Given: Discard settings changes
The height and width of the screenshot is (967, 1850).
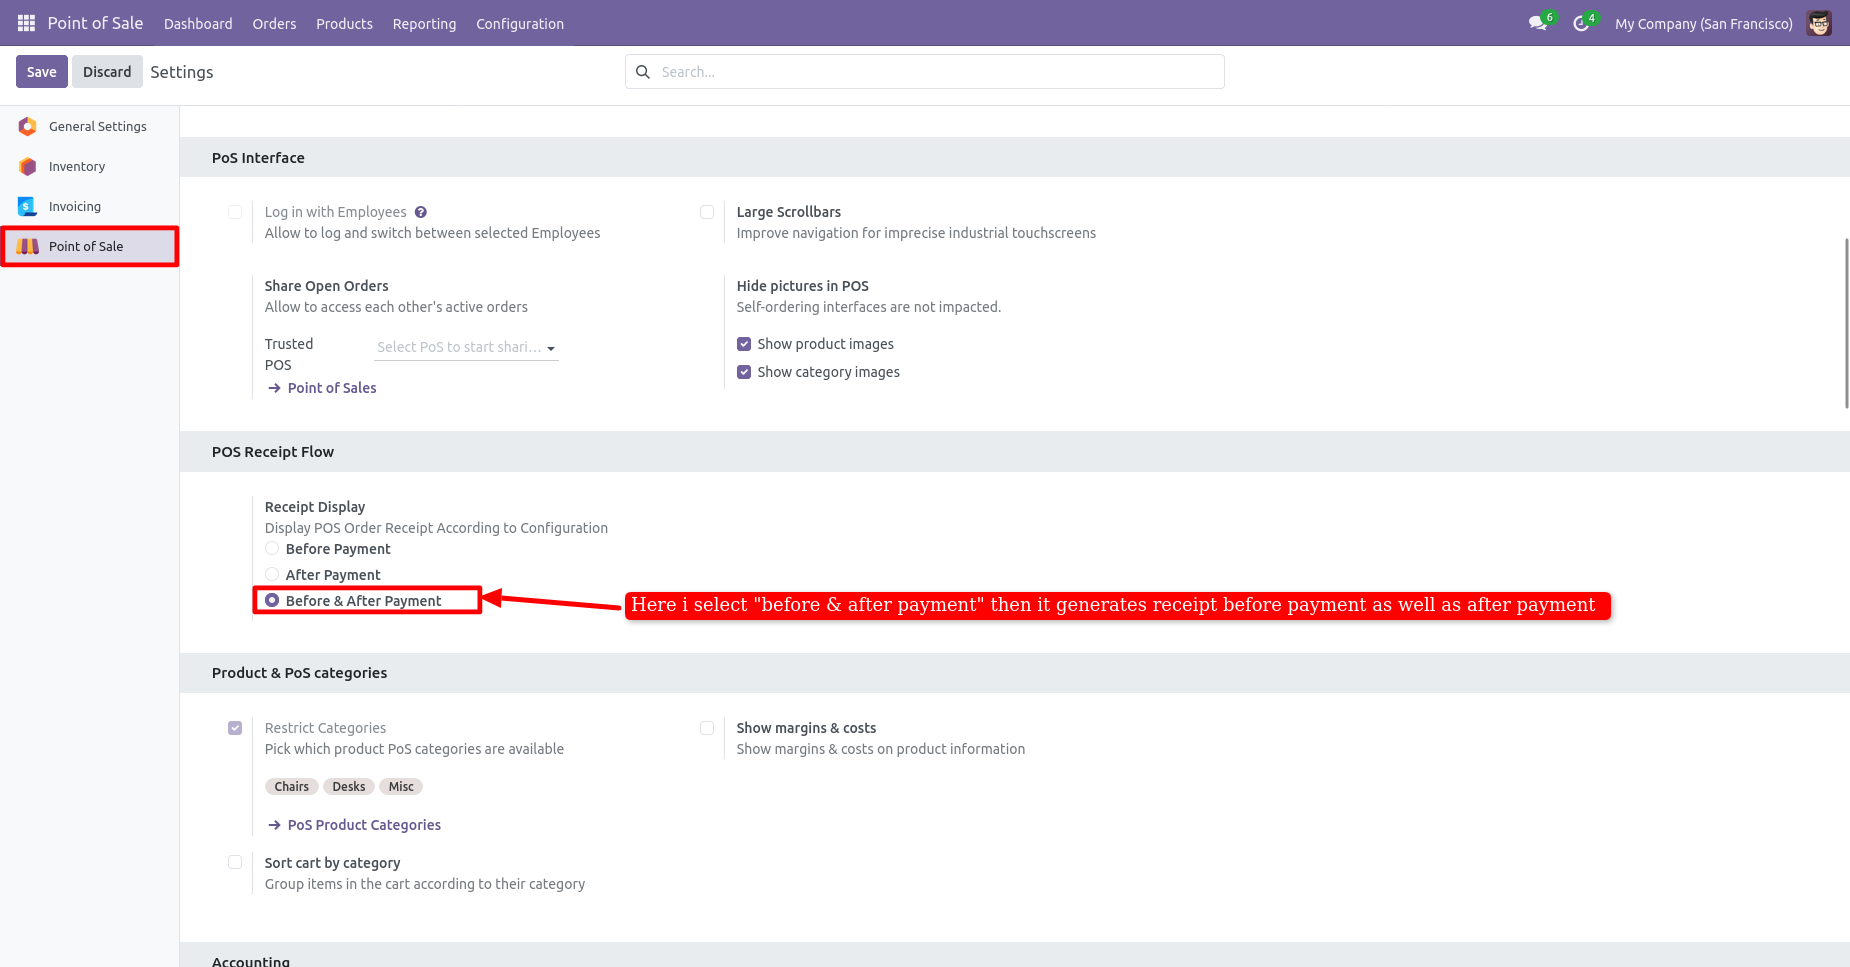Looking at the screenshot, I should [x=107, y=72].
